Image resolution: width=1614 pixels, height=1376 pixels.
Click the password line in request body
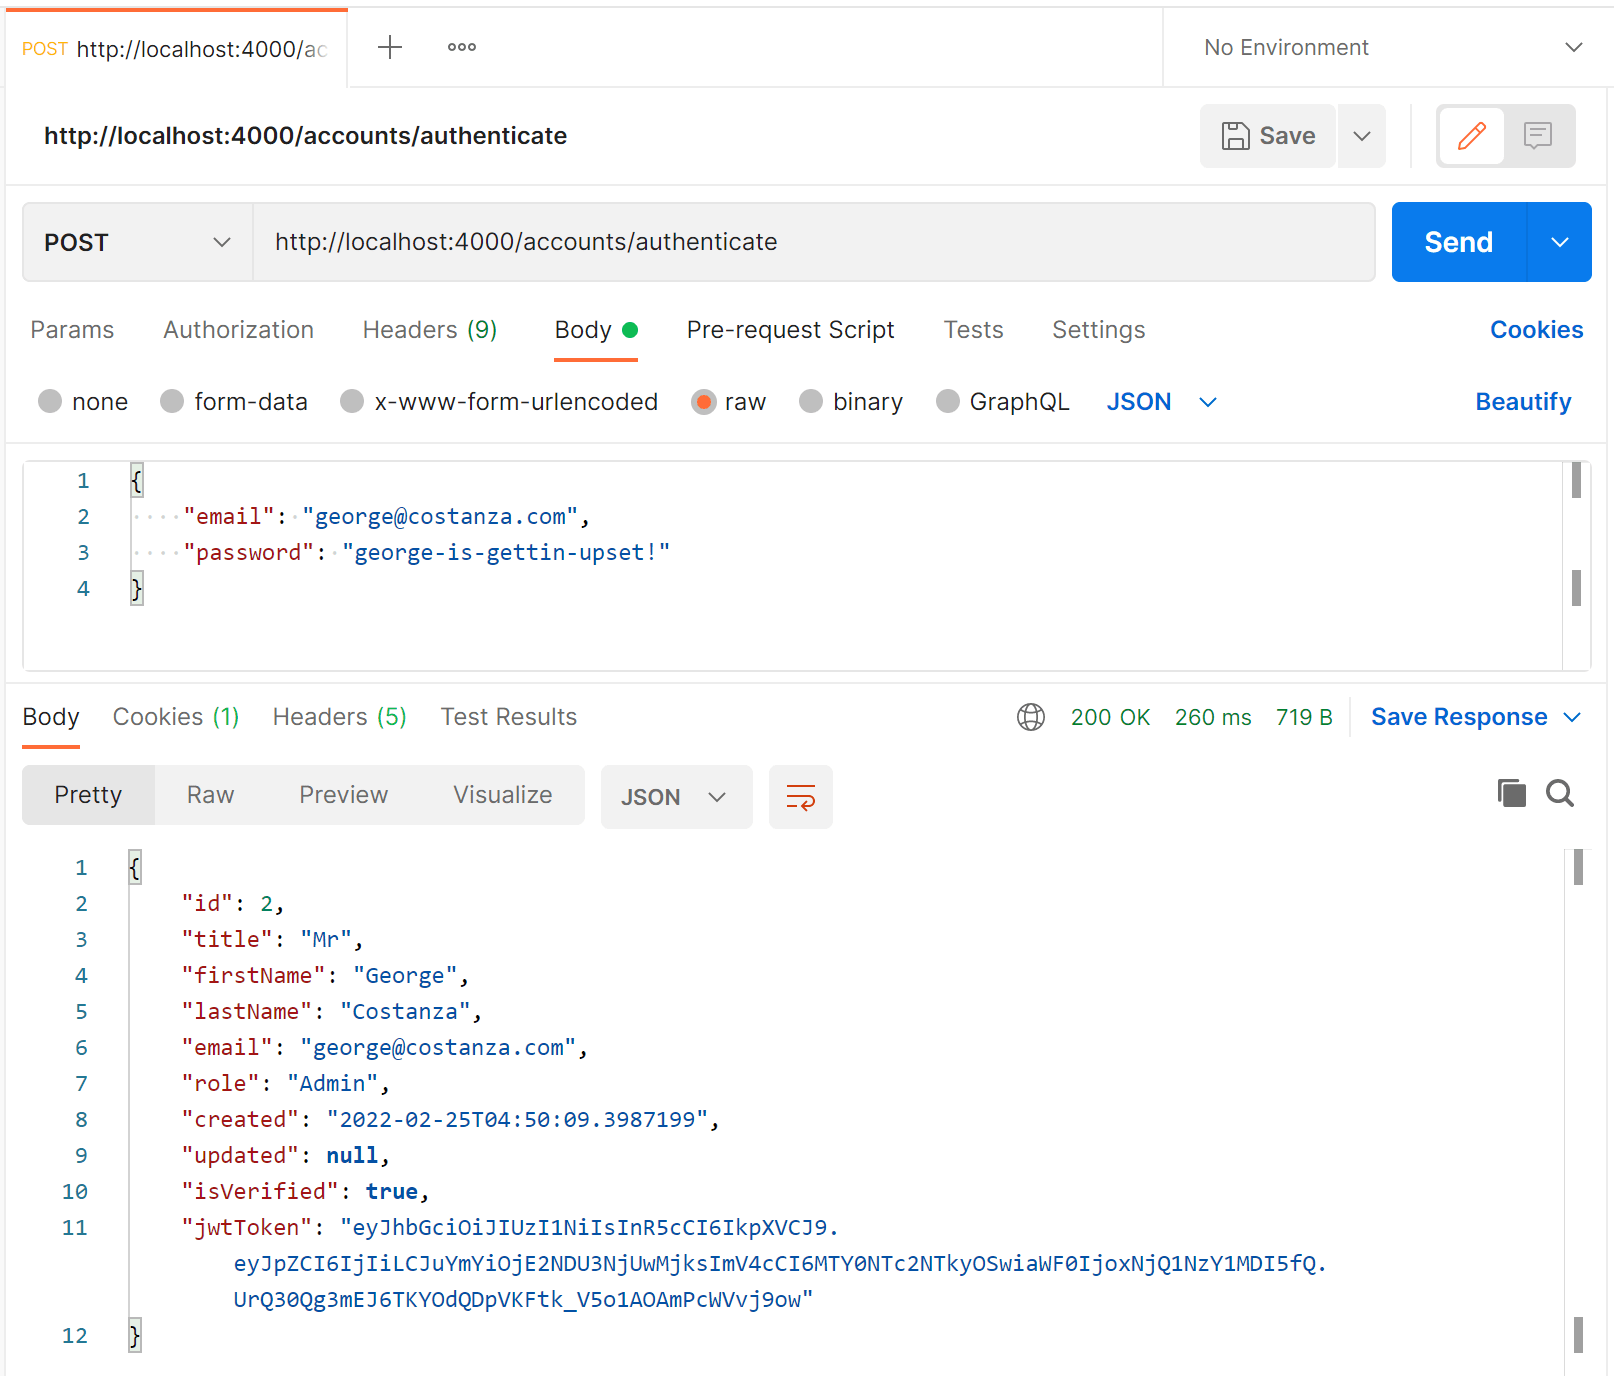click(x=427, y=553)
